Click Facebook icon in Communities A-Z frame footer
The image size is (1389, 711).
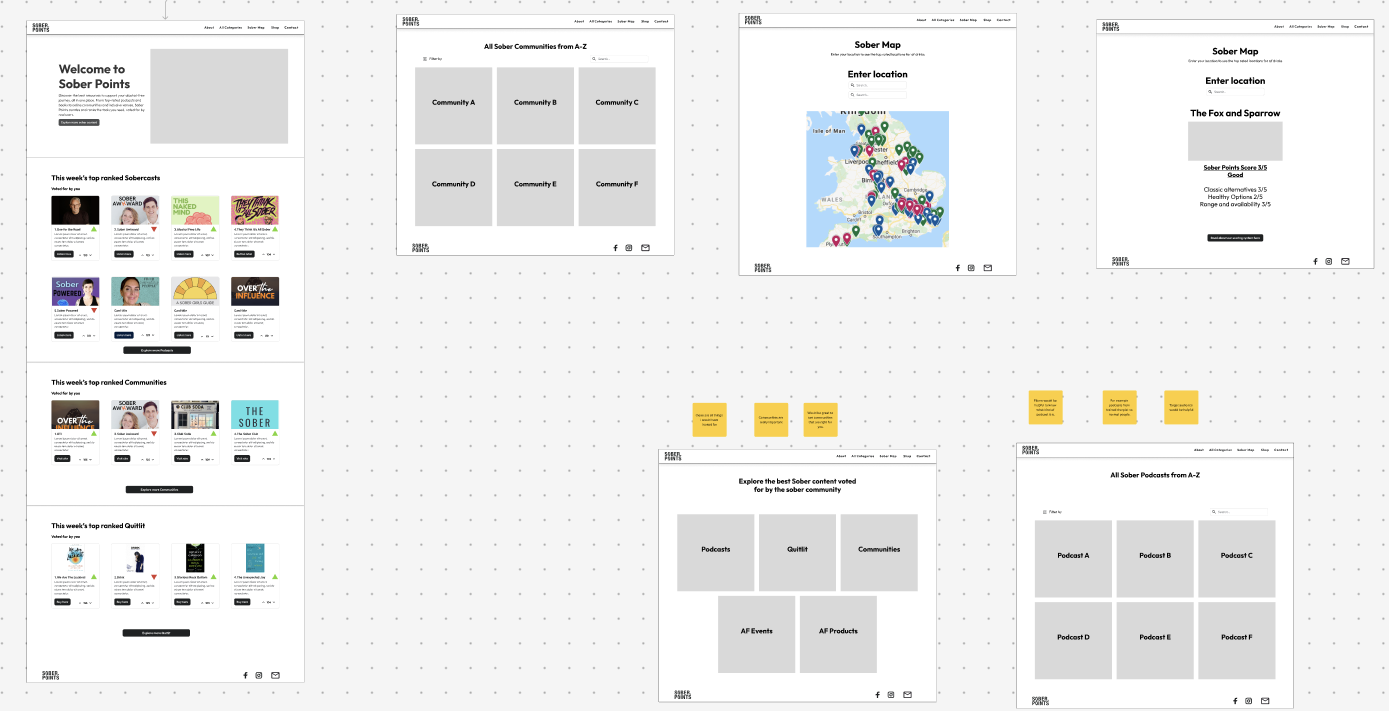(x=614, y=247)
